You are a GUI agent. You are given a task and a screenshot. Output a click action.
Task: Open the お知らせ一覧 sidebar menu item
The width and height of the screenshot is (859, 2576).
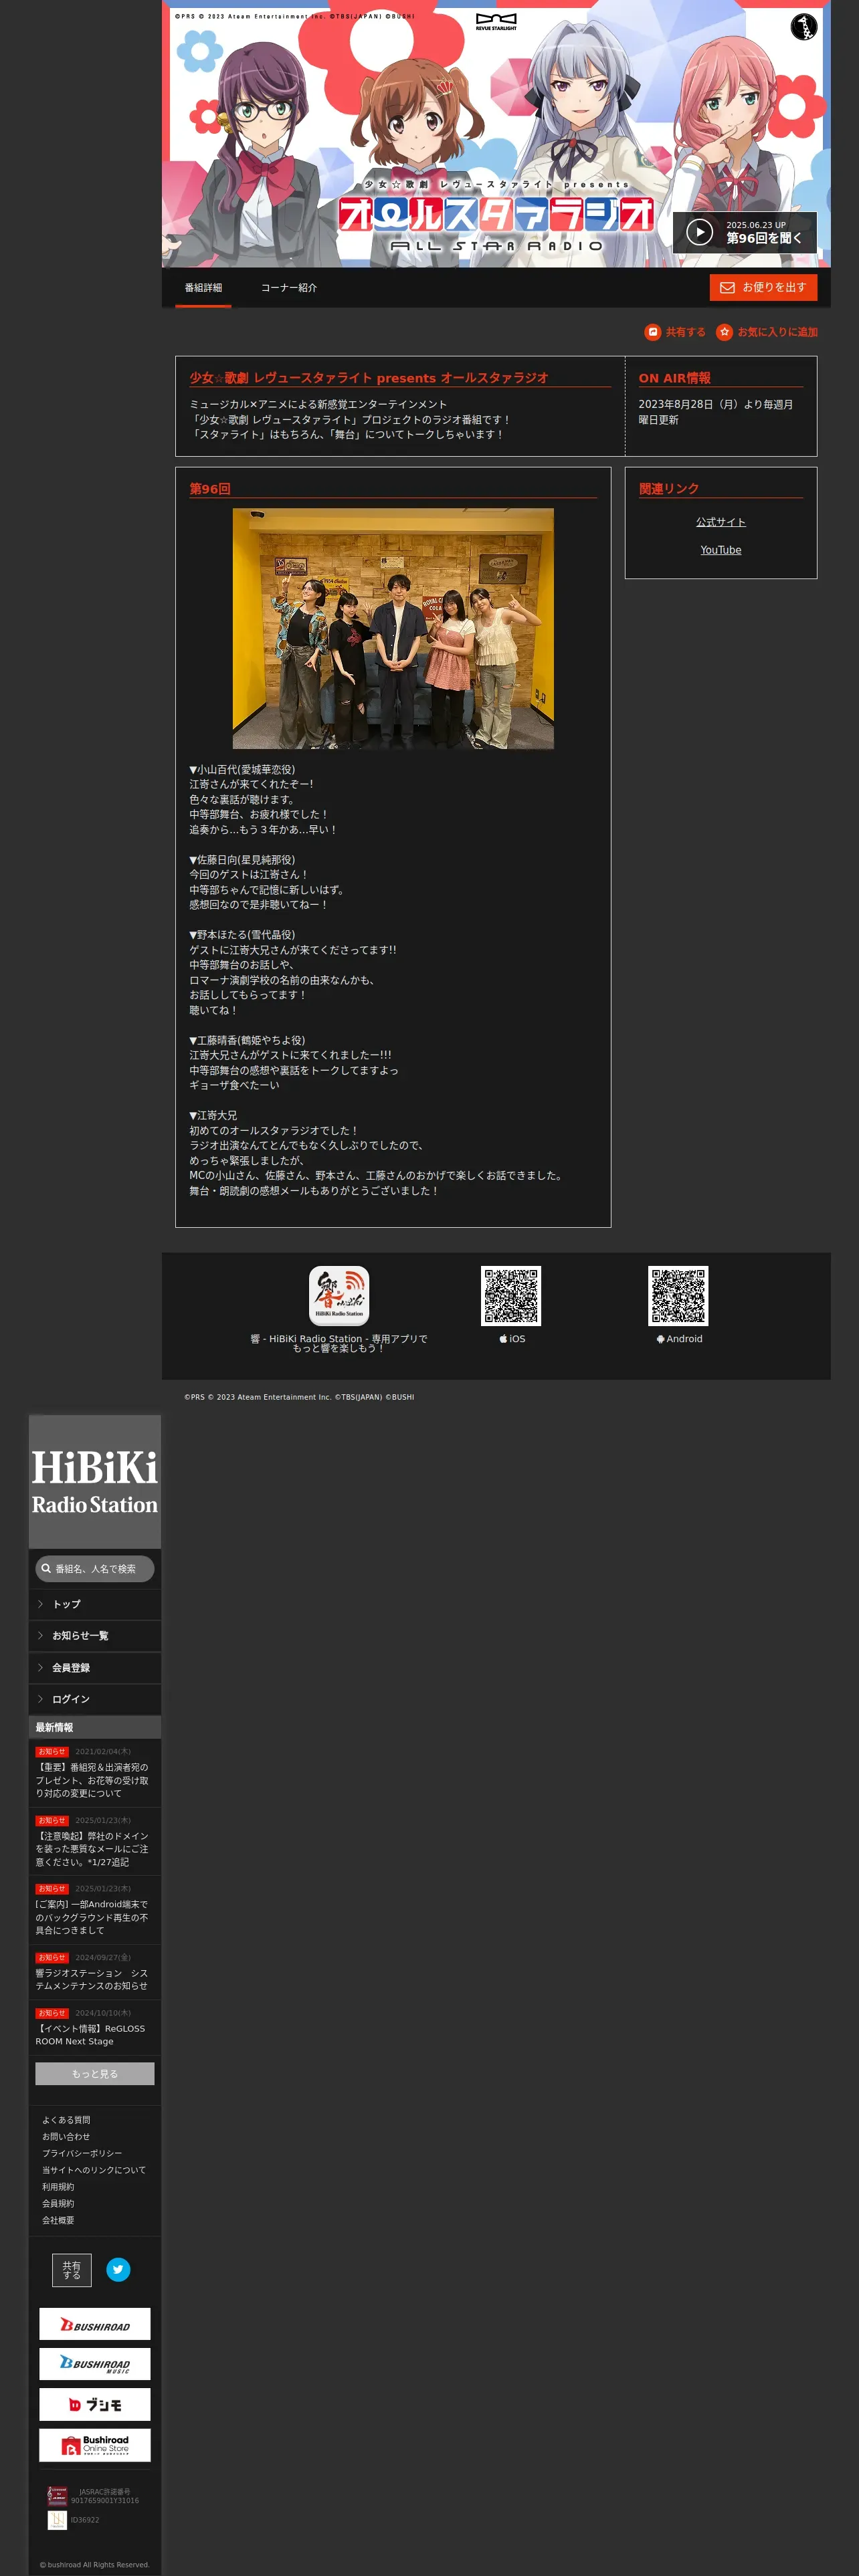tap(95, 1636)
